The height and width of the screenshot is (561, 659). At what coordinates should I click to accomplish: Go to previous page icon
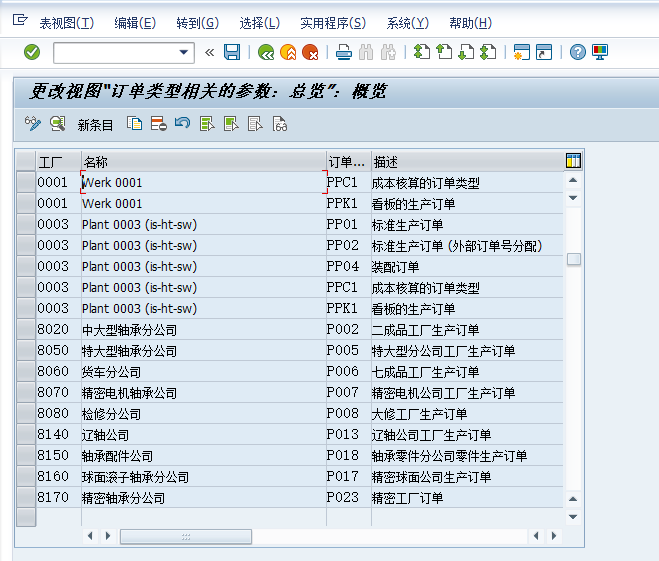click(444, 52)
